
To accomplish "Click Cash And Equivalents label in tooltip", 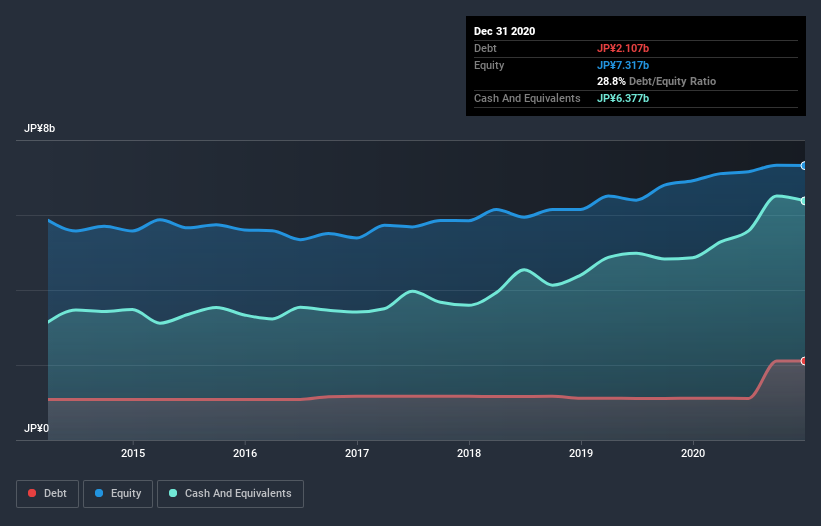I will point(527,98).
